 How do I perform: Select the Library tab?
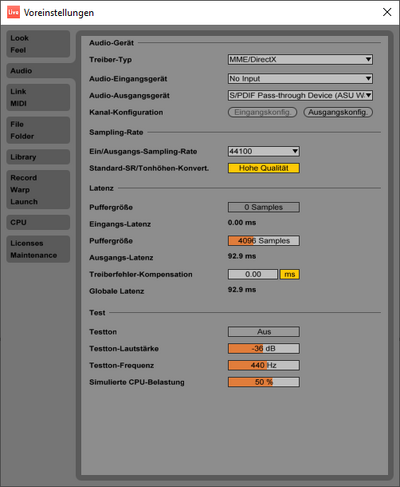[x=38, y=157]
